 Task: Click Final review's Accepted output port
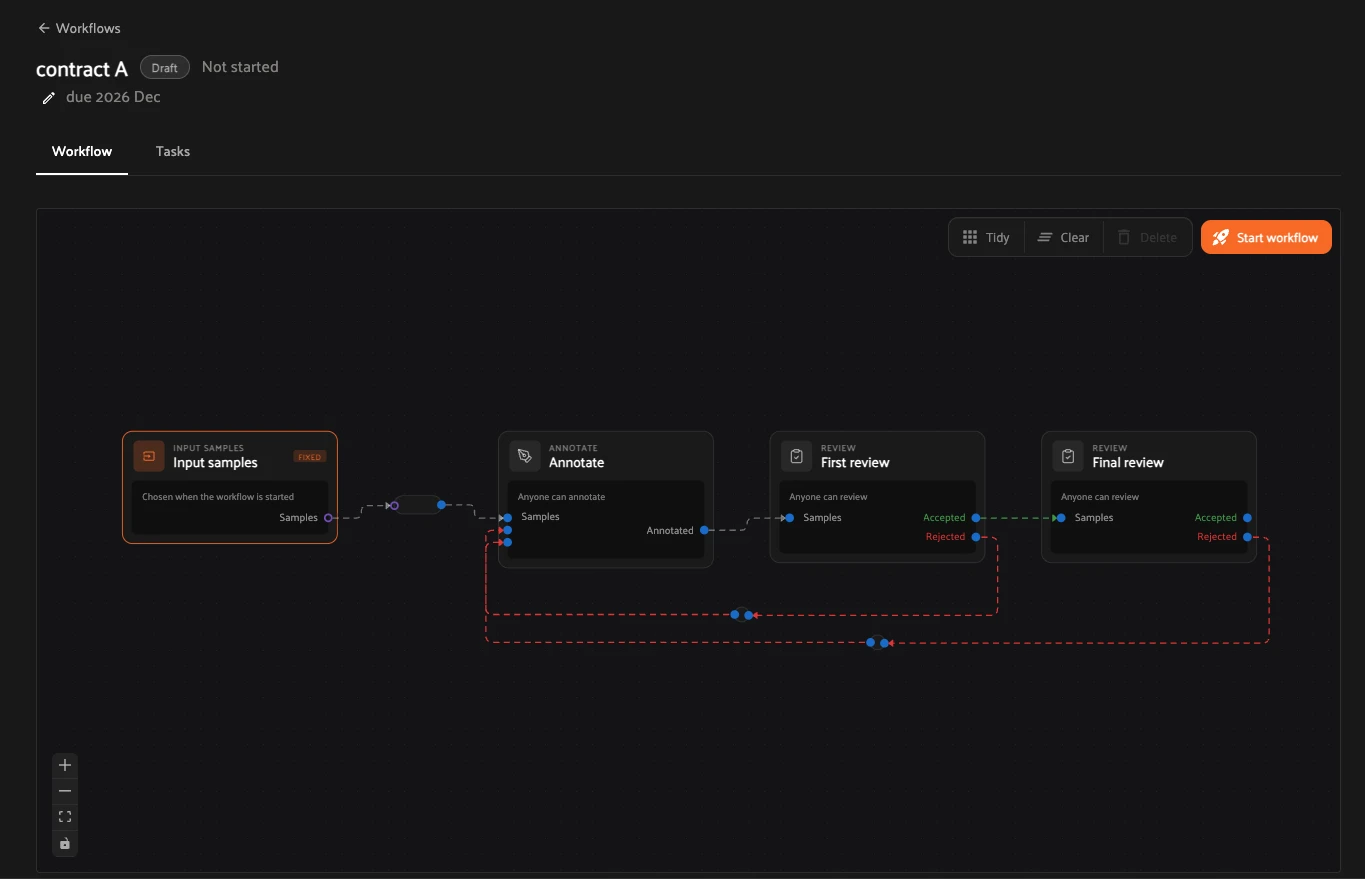[x=1247, y=518]
